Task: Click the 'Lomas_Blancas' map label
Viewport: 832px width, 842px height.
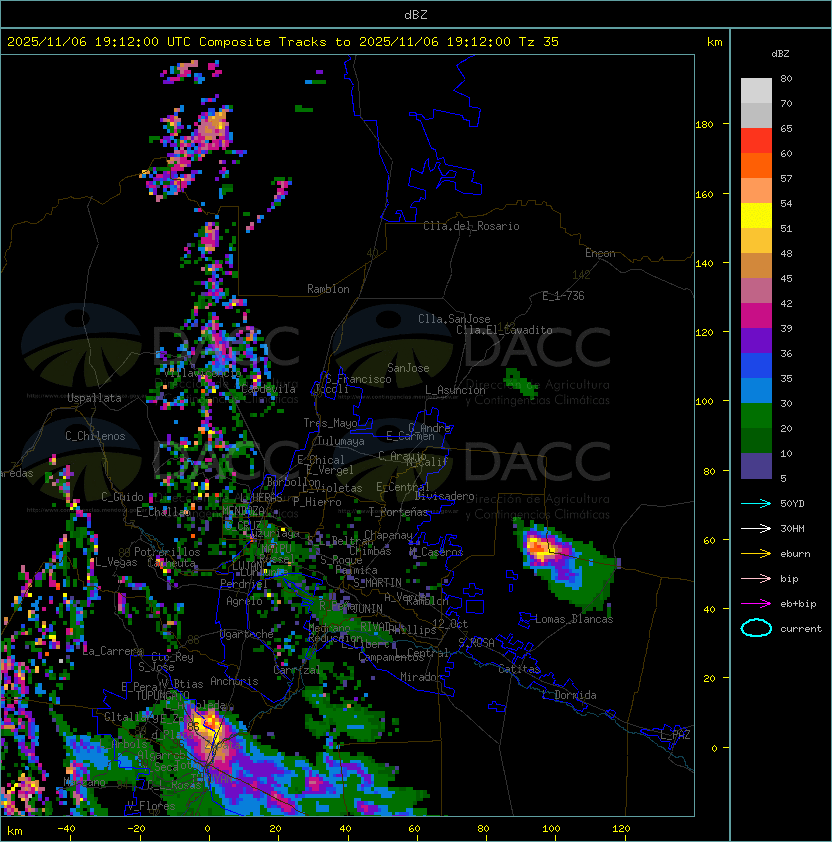Action: click(x=574, y=619)
